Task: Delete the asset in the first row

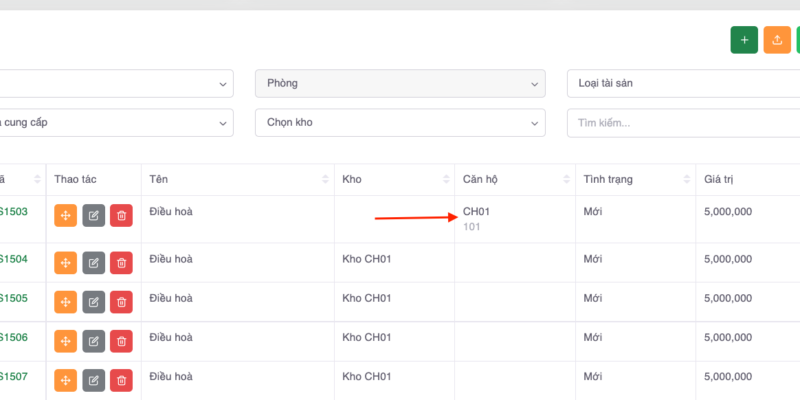Action: (121, 215)
